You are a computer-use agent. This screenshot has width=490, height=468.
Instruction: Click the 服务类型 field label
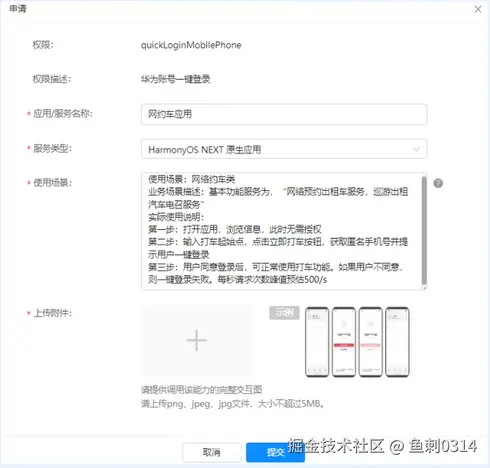pos(52,148)
